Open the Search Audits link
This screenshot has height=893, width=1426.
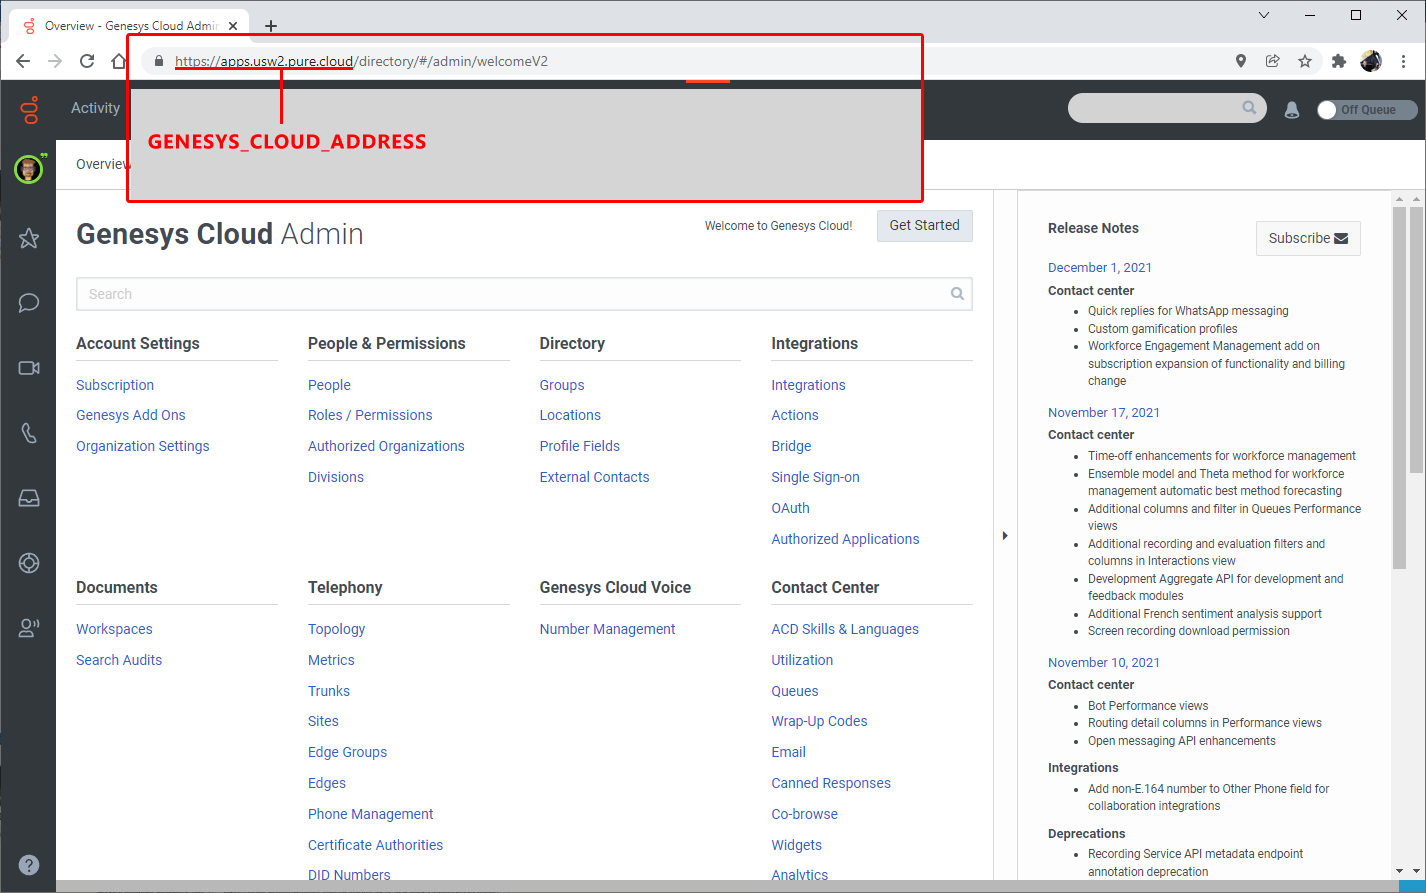pyautogui.click(x=119, y=660)
